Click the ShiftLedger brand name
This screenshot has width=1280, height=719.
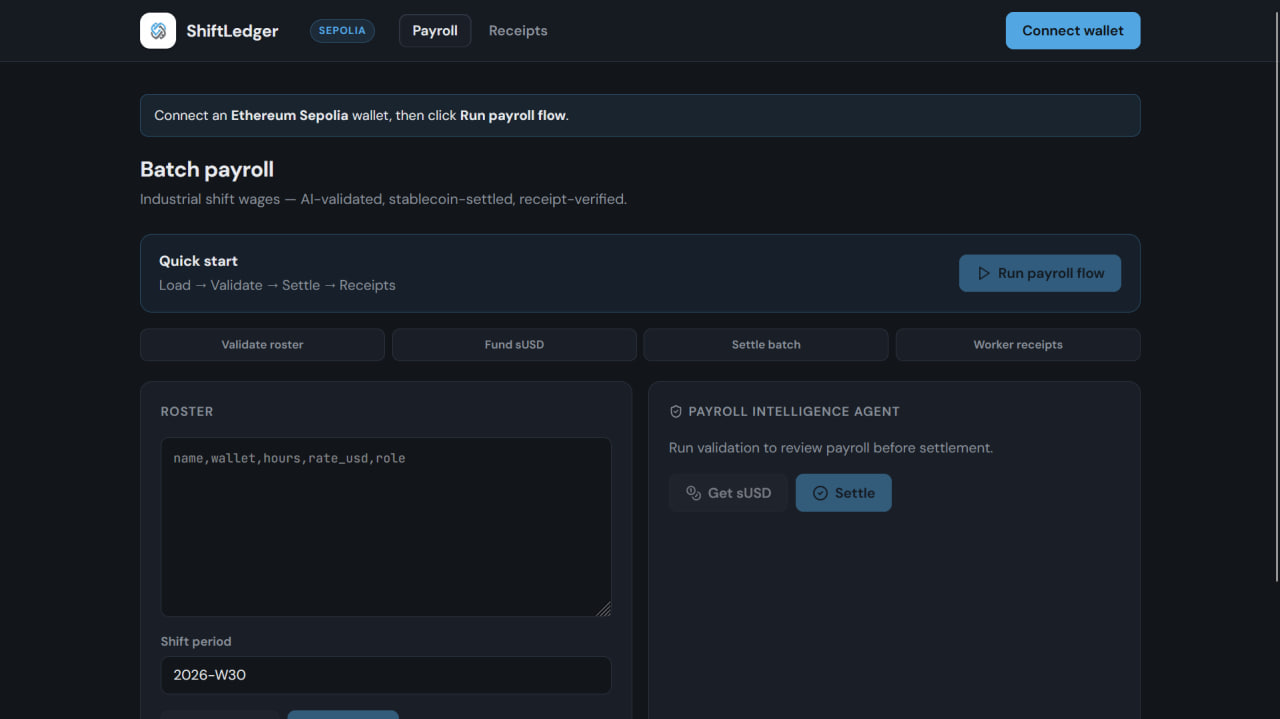click(x=232, y=31)
